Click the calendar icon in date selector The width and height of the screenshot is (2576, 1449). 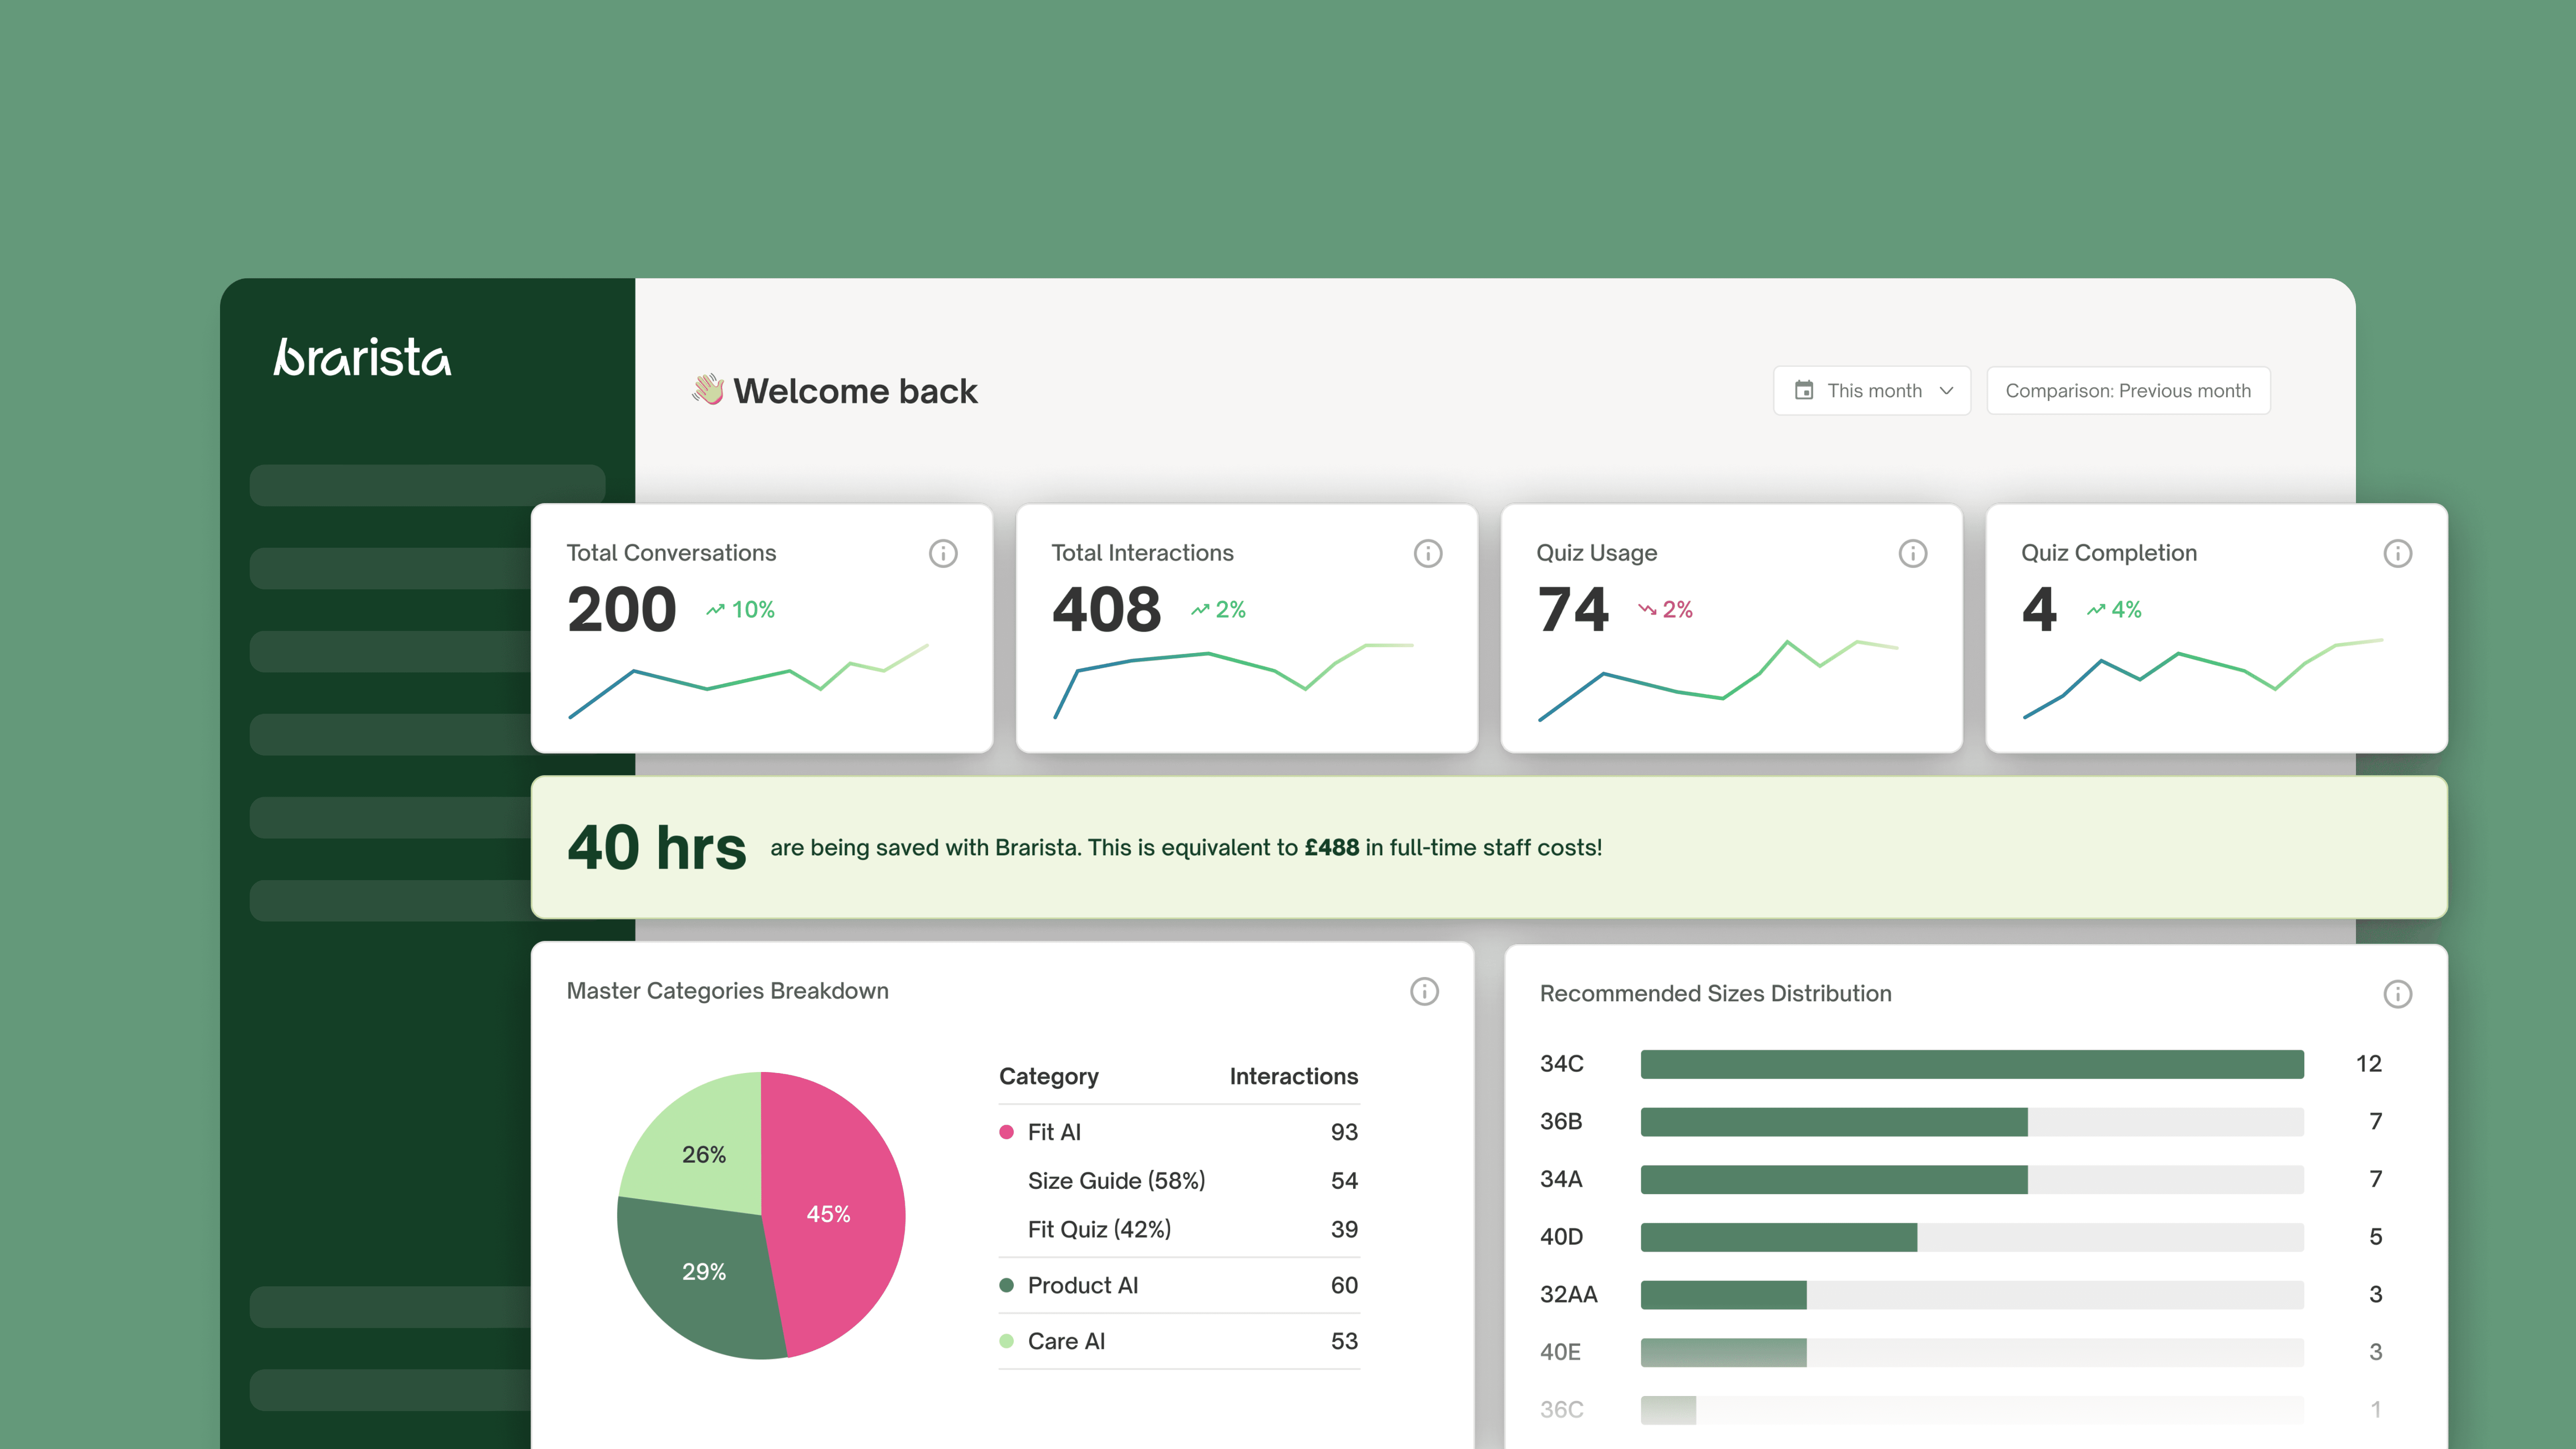1804,390
